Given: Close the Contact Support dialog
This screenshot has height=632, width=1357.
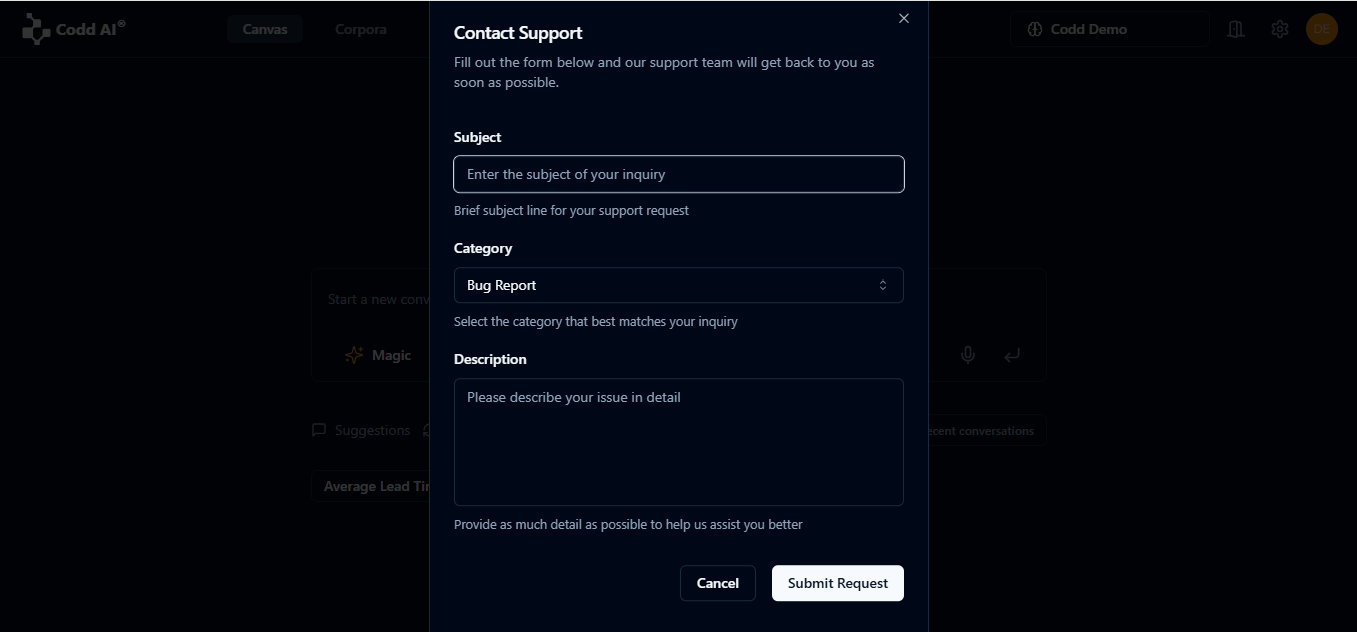Looking at the screenshot, I should [903, 18].
